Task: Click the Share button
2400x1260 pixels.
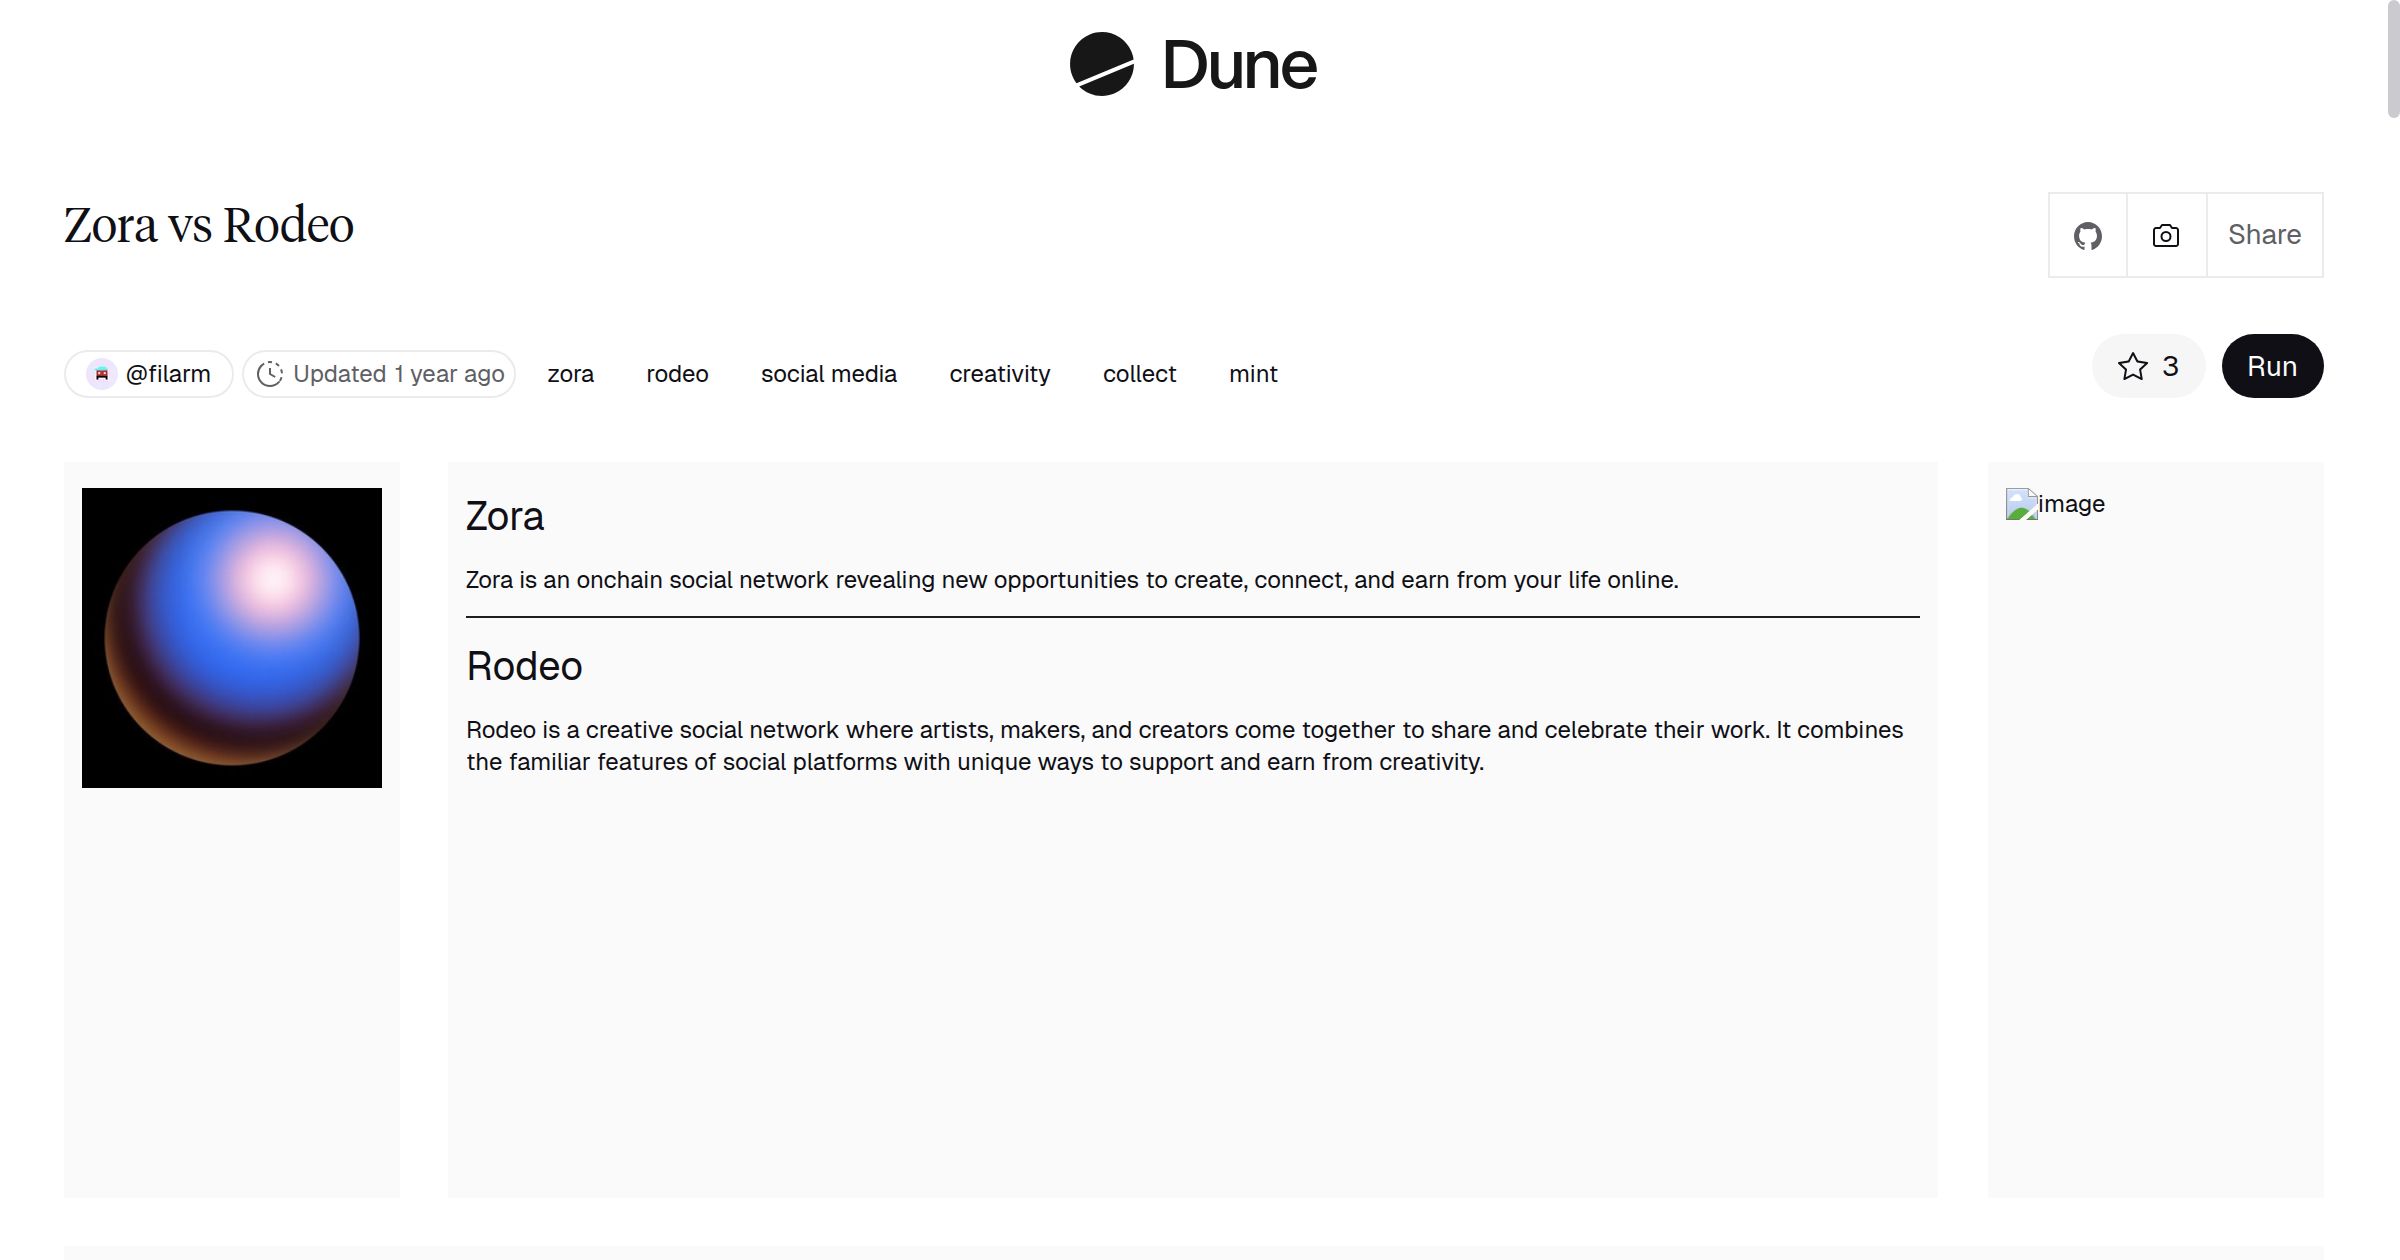Action: coord(2264,235)
